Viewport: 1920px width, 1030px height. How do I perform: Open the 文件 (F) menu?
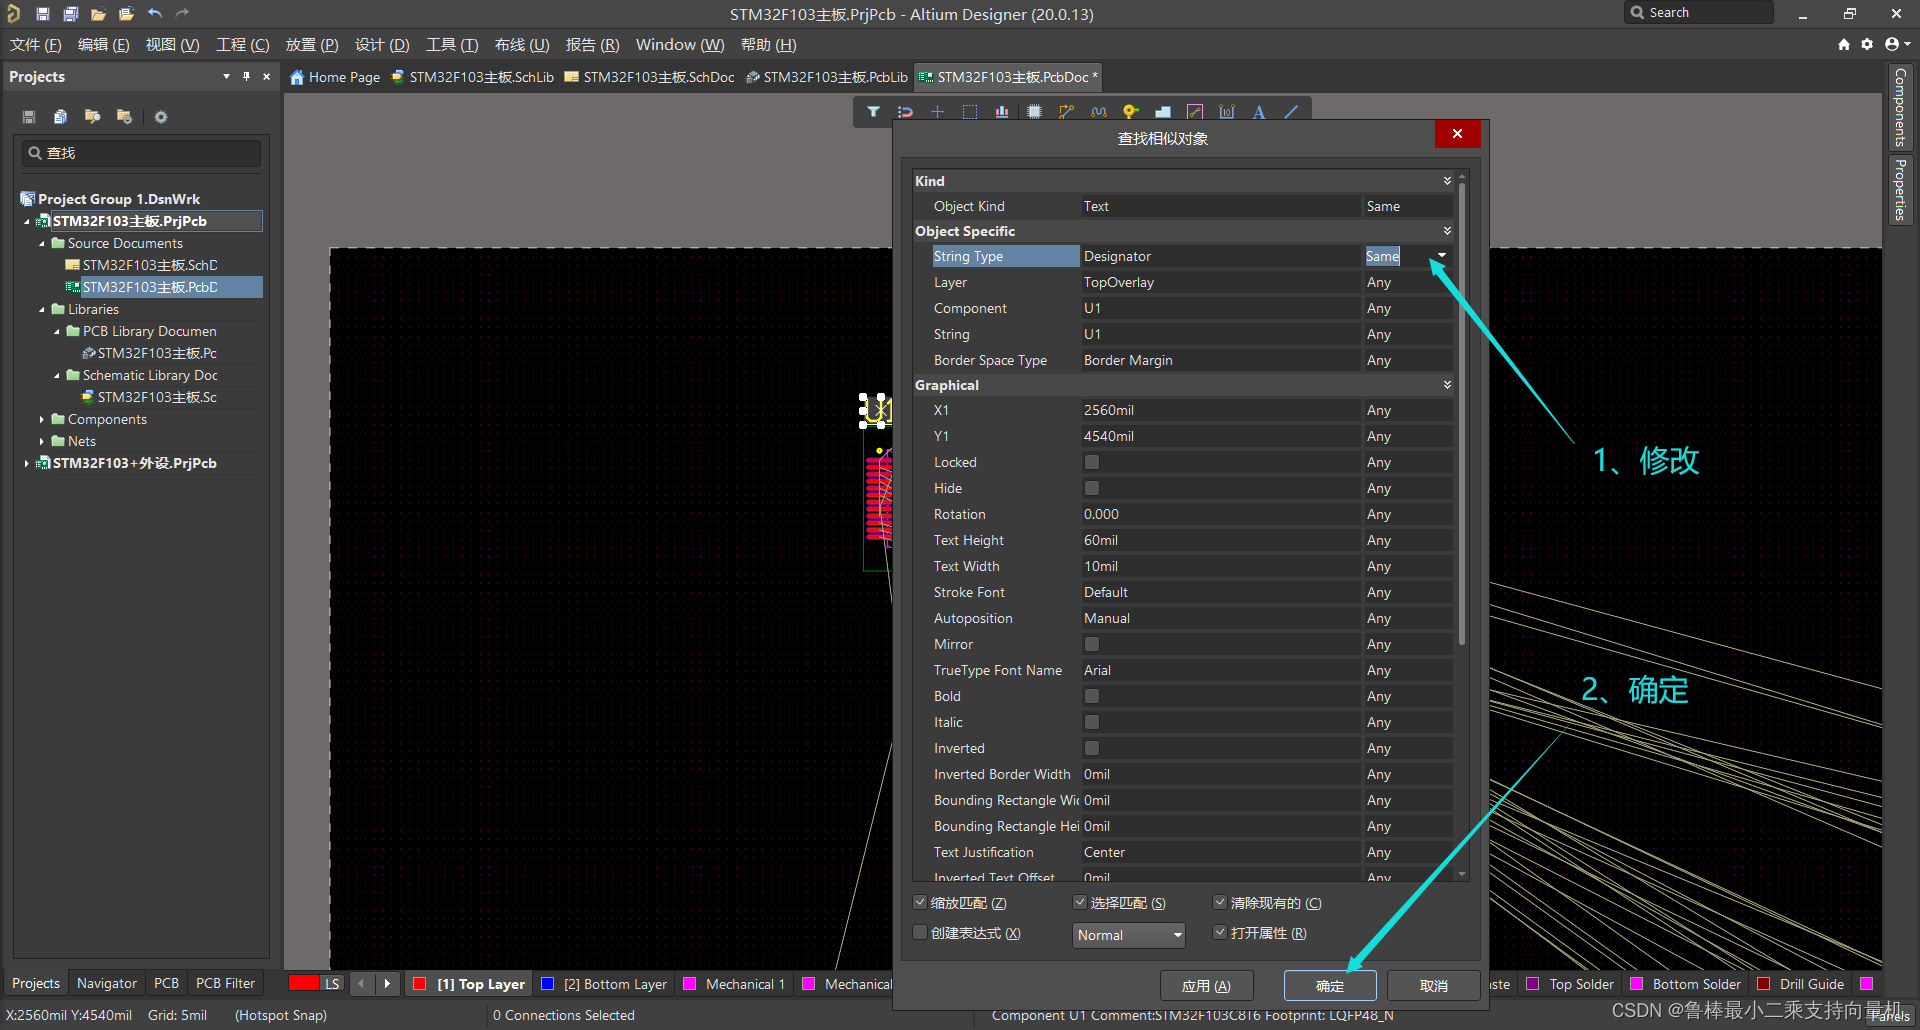click(36, 45)
